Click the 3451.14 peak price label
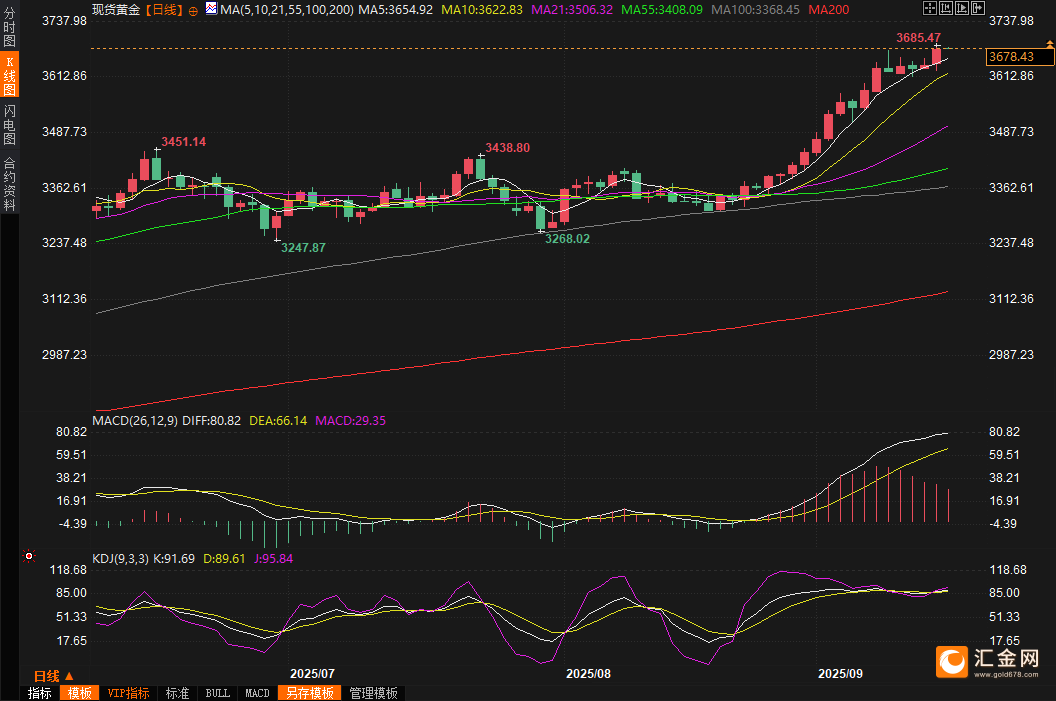This screenshot has width=1056, height=701. 183,141
